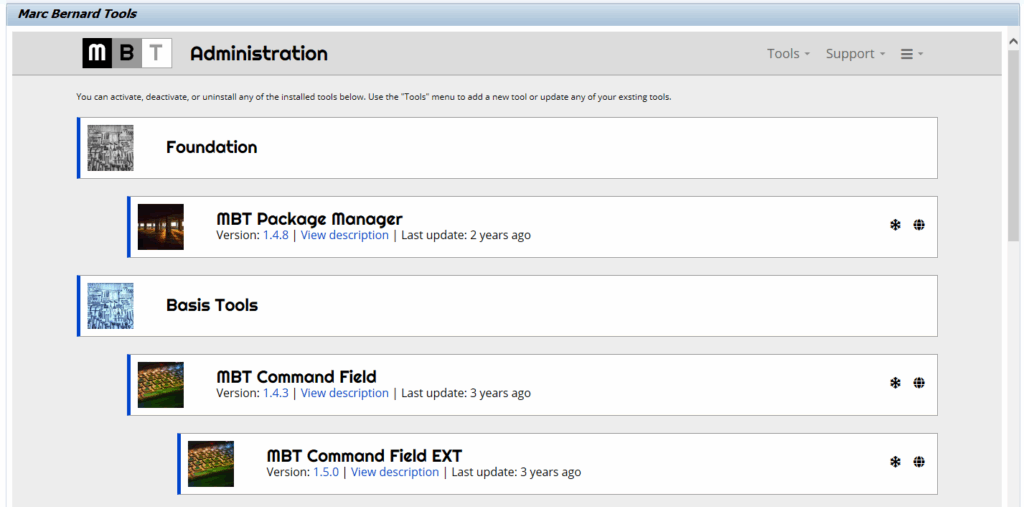Click the snowflake icon for MBT Command Field EXT
Viewport: 1024px width, 507px height.
pyautogui.click(x=895, y=462)
